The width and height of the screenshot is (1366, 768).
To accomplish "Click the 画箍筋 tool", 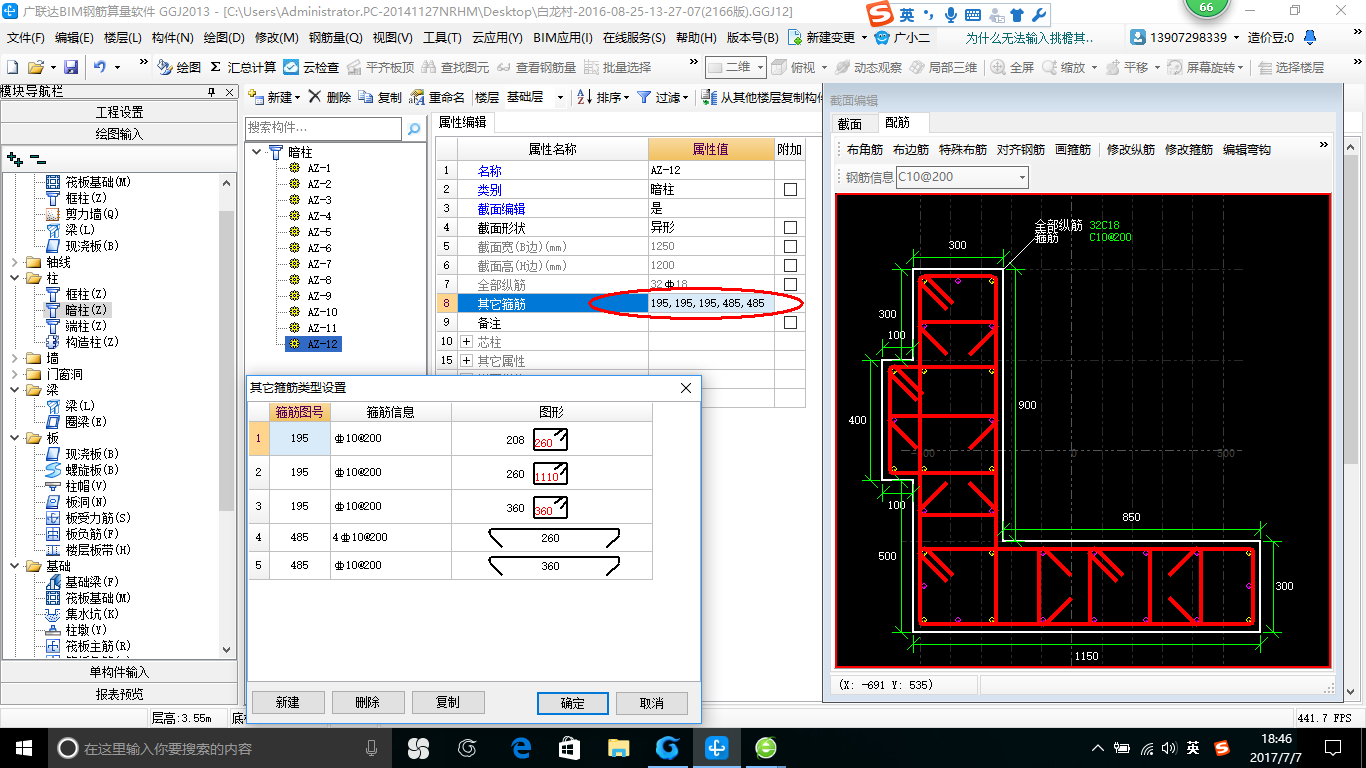I will point(1073,150).
